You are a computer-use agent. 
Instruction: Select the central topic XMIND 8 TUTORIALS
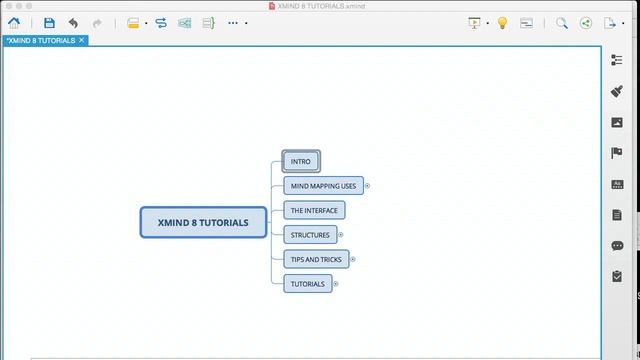click(203, 222)
